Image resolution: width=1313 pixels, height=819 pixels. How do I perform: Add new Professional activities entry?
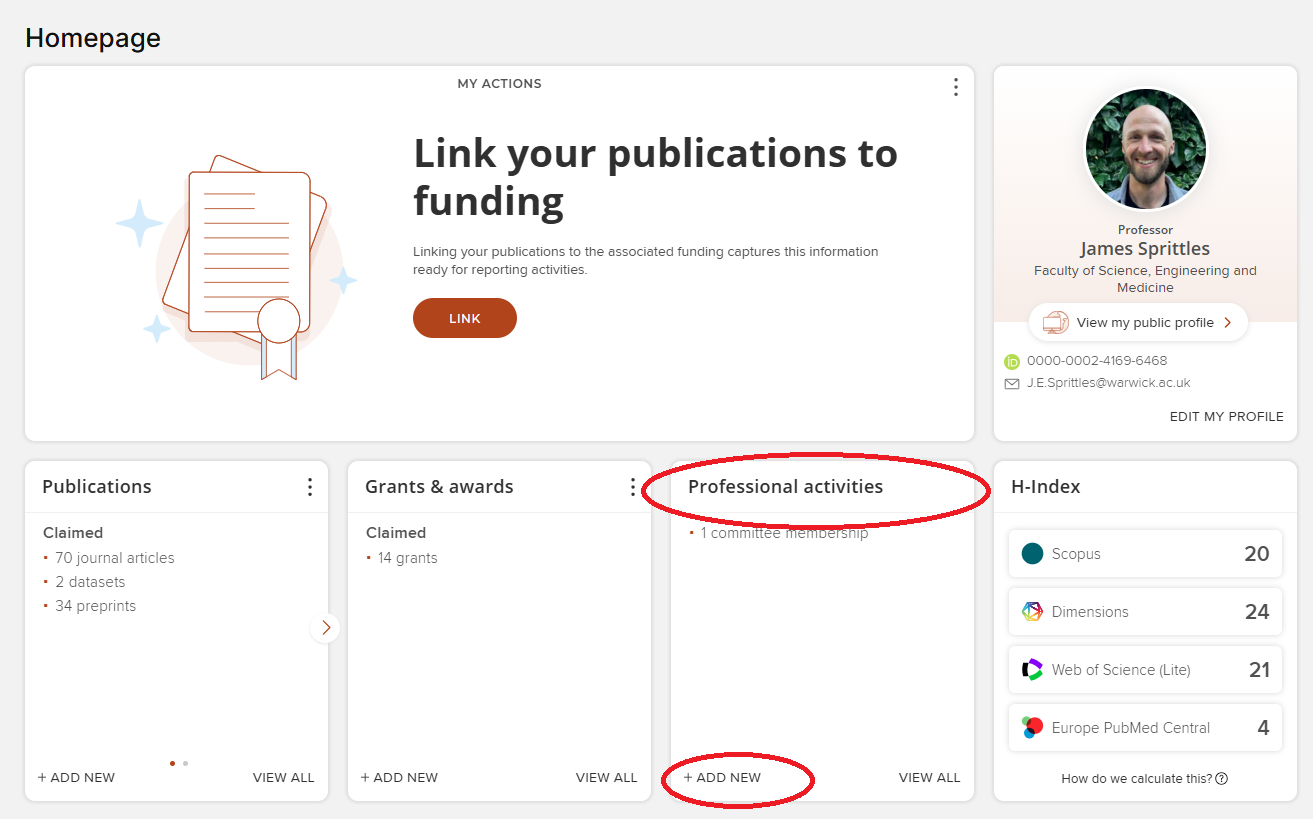tap(722, 778)
